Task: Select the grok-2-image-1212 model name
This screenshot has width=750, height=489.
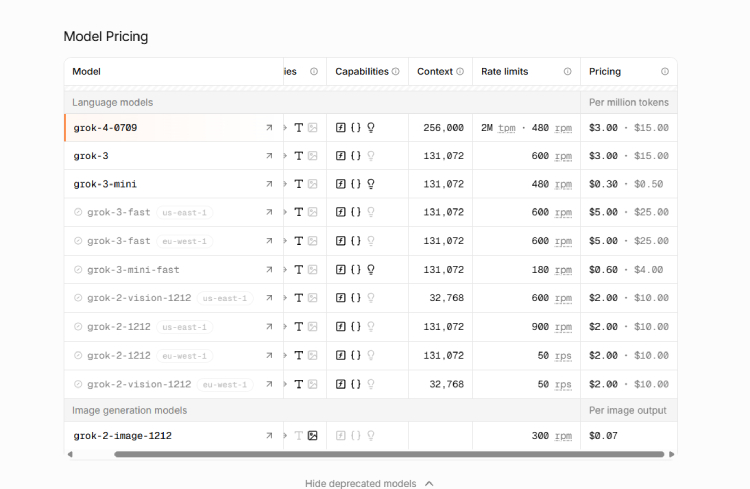Action: 122,436
